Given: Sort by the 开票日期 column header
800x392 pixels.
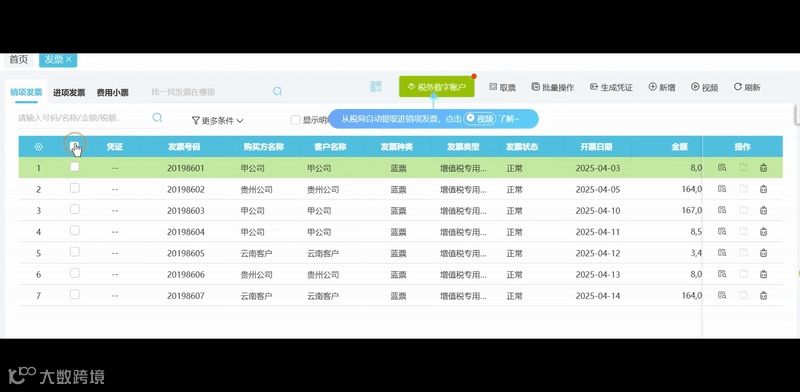Looking at the screenshot, I should tap(595, 147).
